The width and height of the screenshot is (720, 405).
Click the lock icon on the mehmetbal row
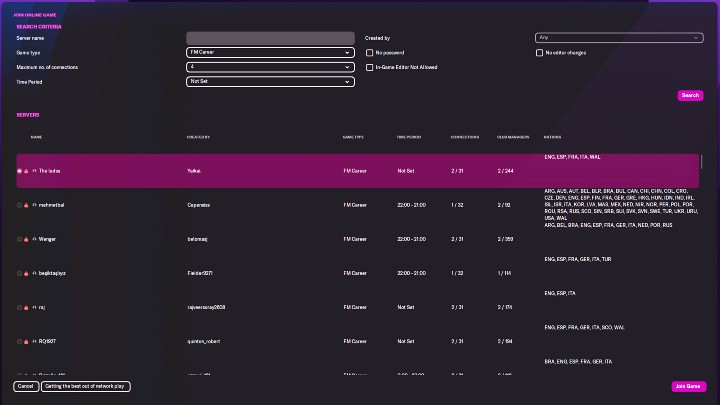pyautogui.click(x=26, y=205)
